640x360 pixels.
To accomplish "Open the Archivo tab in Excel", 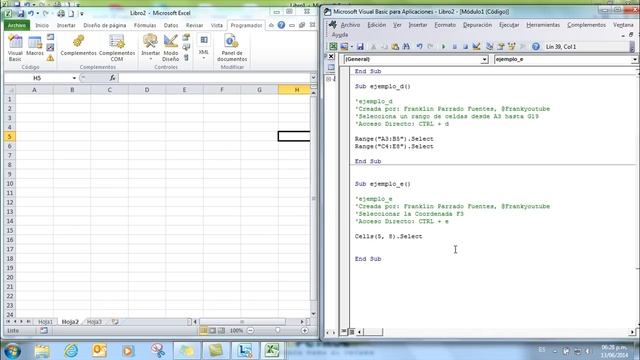I will (17, 25).
